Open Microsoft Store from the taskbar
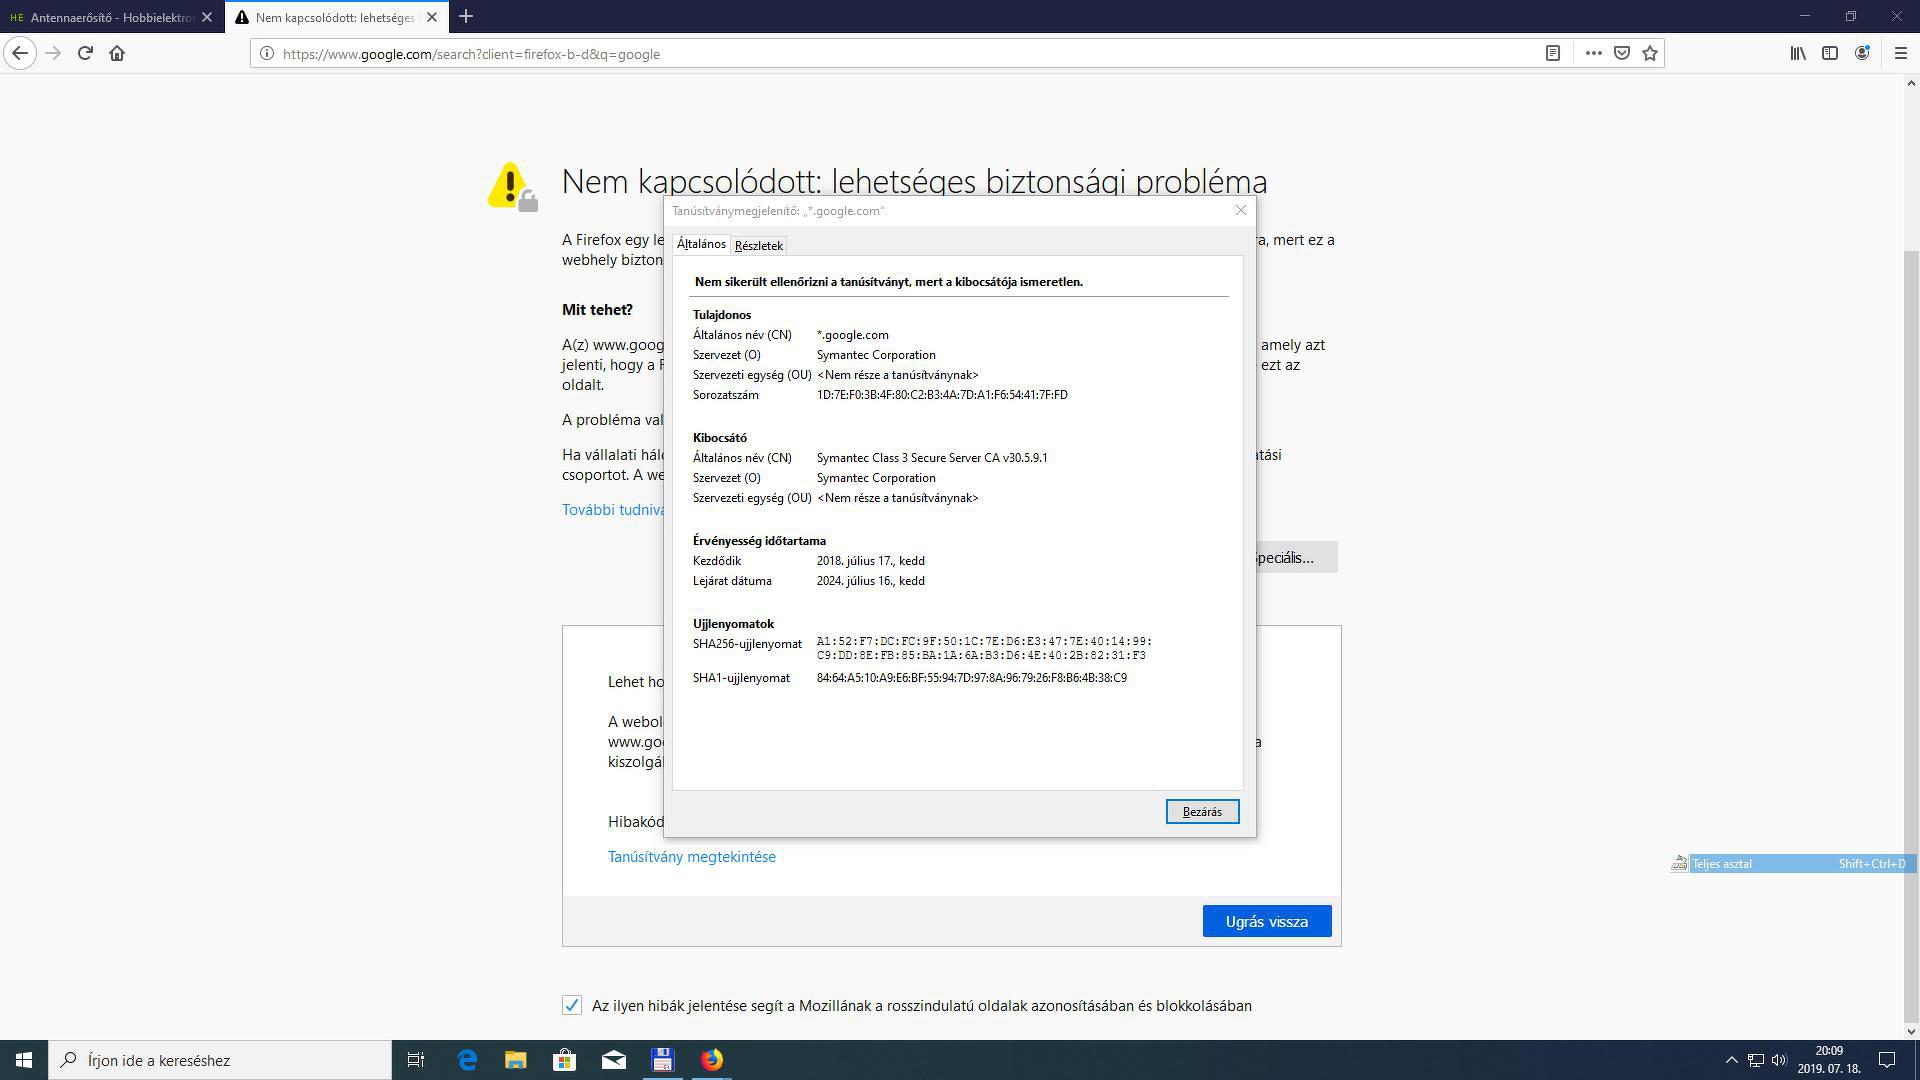This screenshot has height=1080, width=1920. 564,1060
